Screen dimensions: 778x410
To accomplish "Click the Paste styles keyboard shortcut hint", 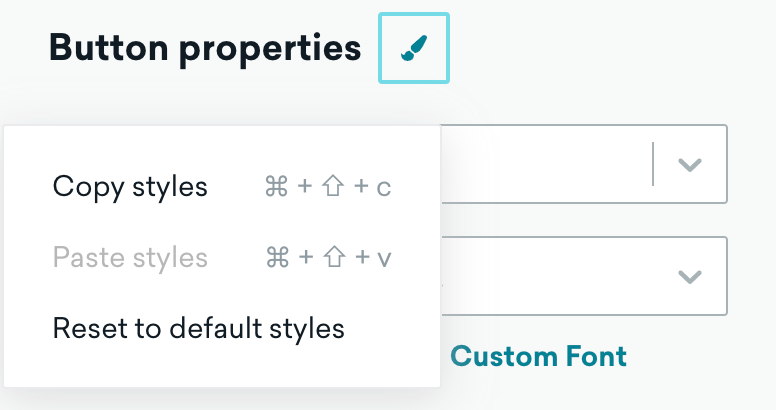I will 328,258.
